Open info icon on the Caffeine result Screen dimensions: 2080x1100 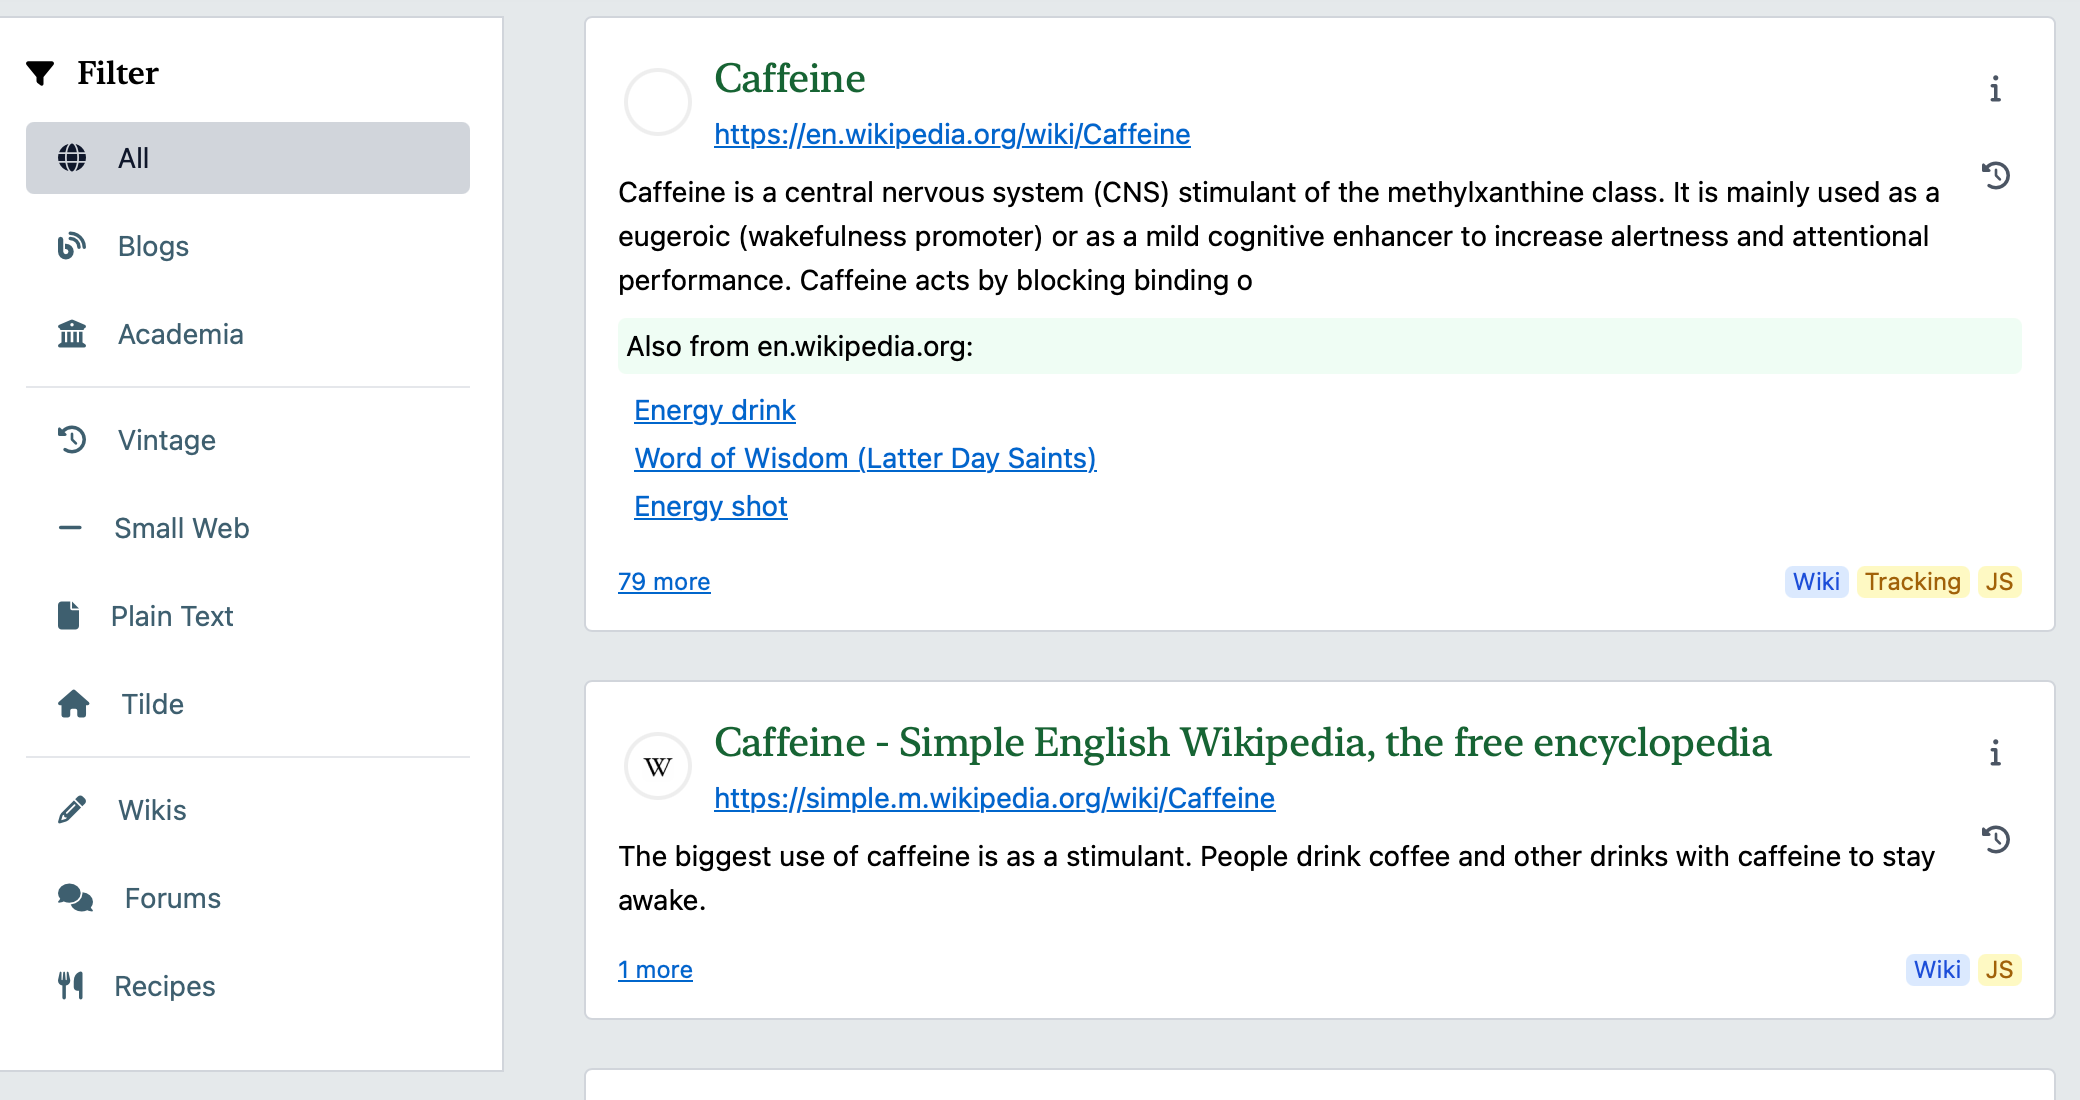(1995, 89)
